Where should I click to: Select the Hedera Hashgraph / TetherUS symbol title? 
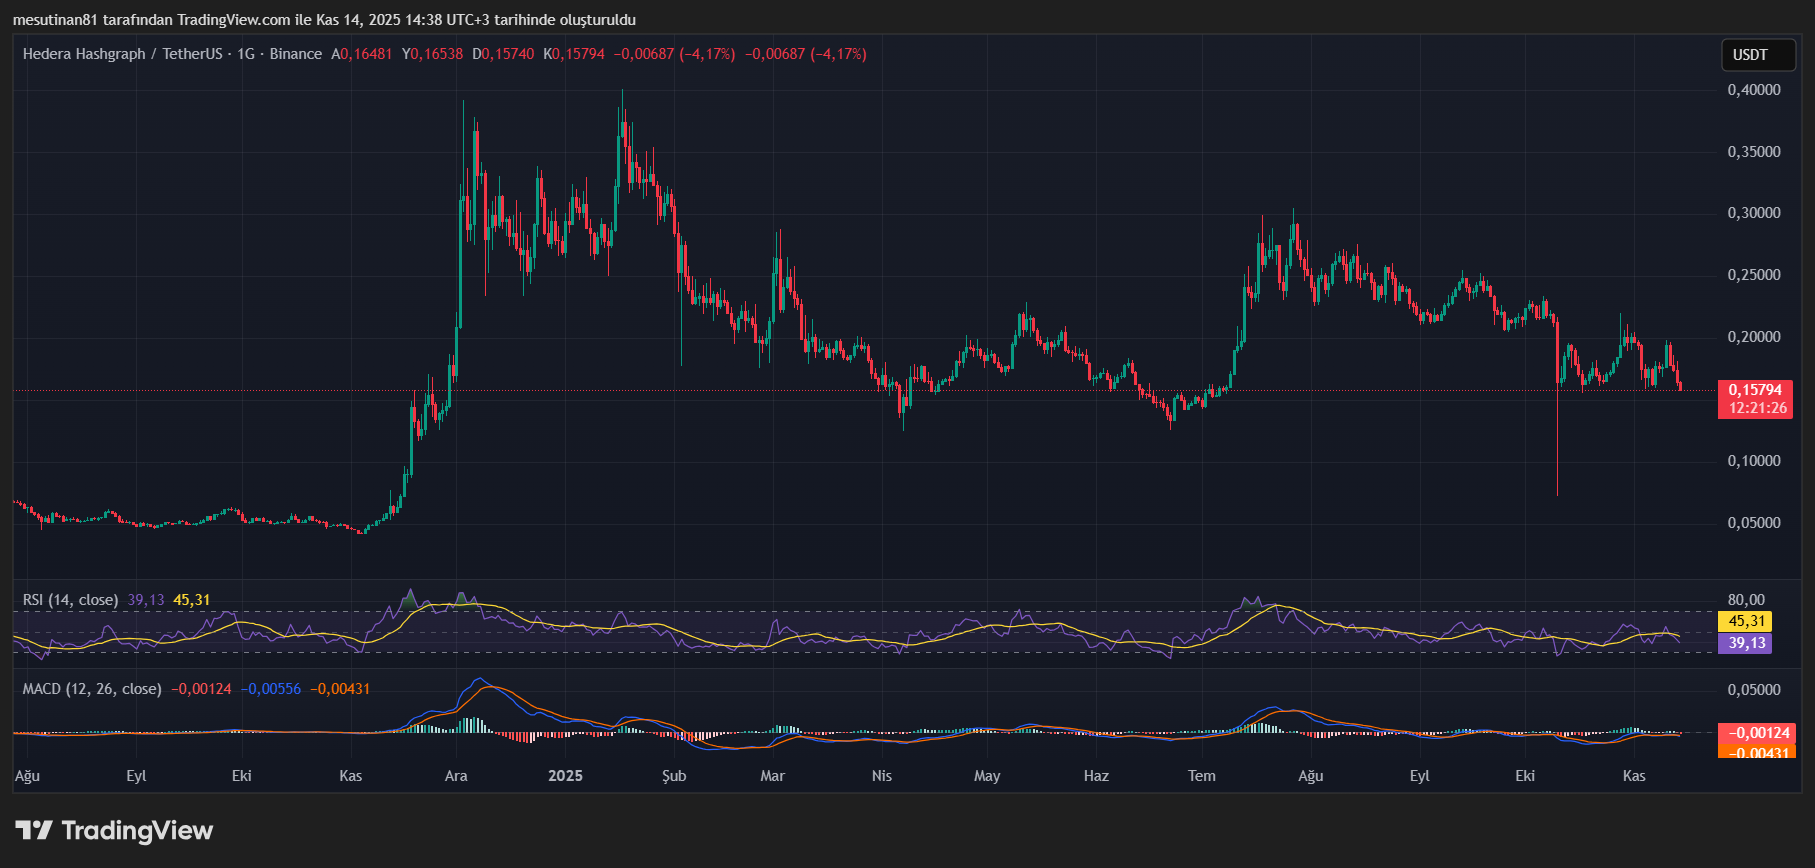coord(122,54)
